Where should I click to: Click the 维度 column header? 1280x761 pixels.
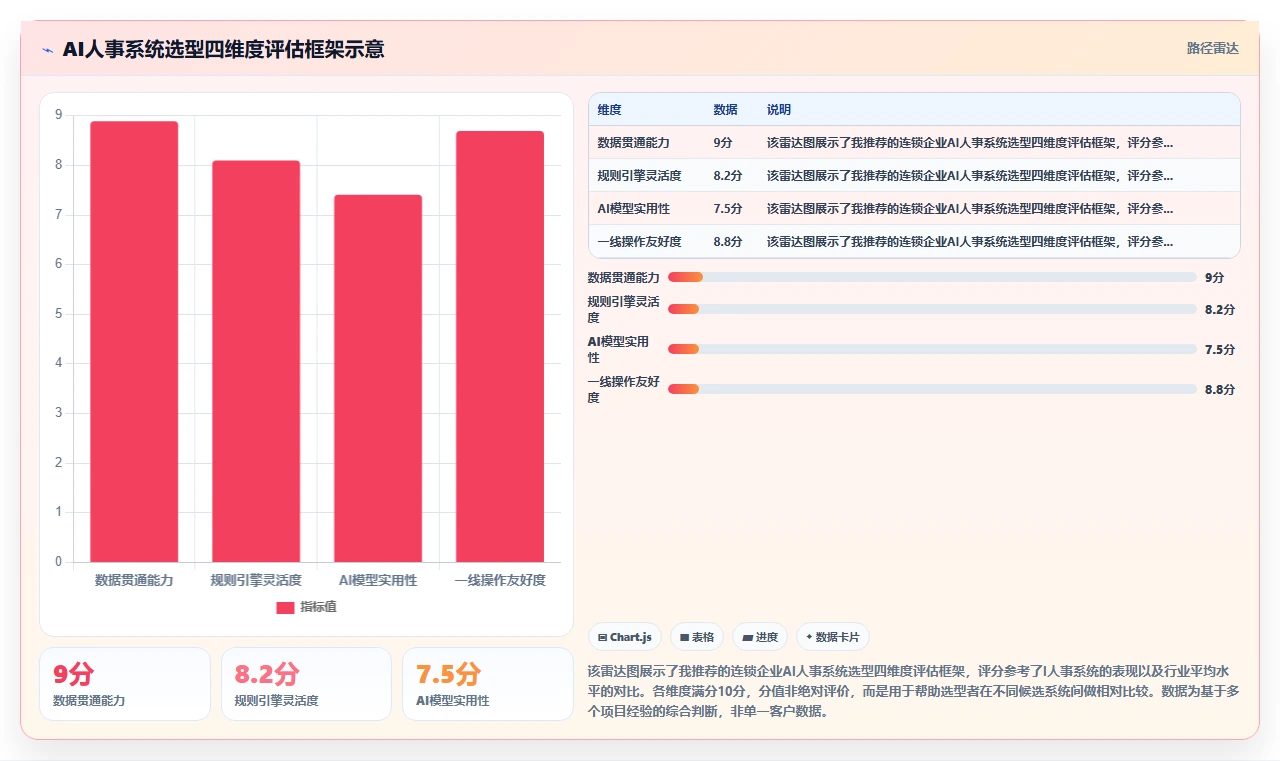tap(609, 109)
